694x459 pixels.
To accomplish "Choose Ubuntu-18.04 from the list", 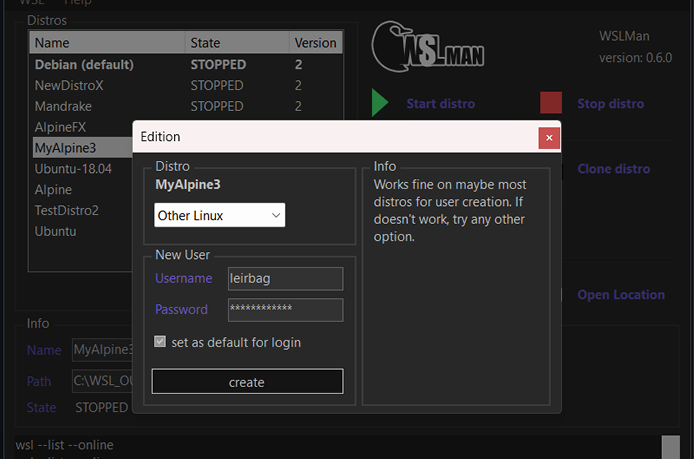I will pos(73,169).
